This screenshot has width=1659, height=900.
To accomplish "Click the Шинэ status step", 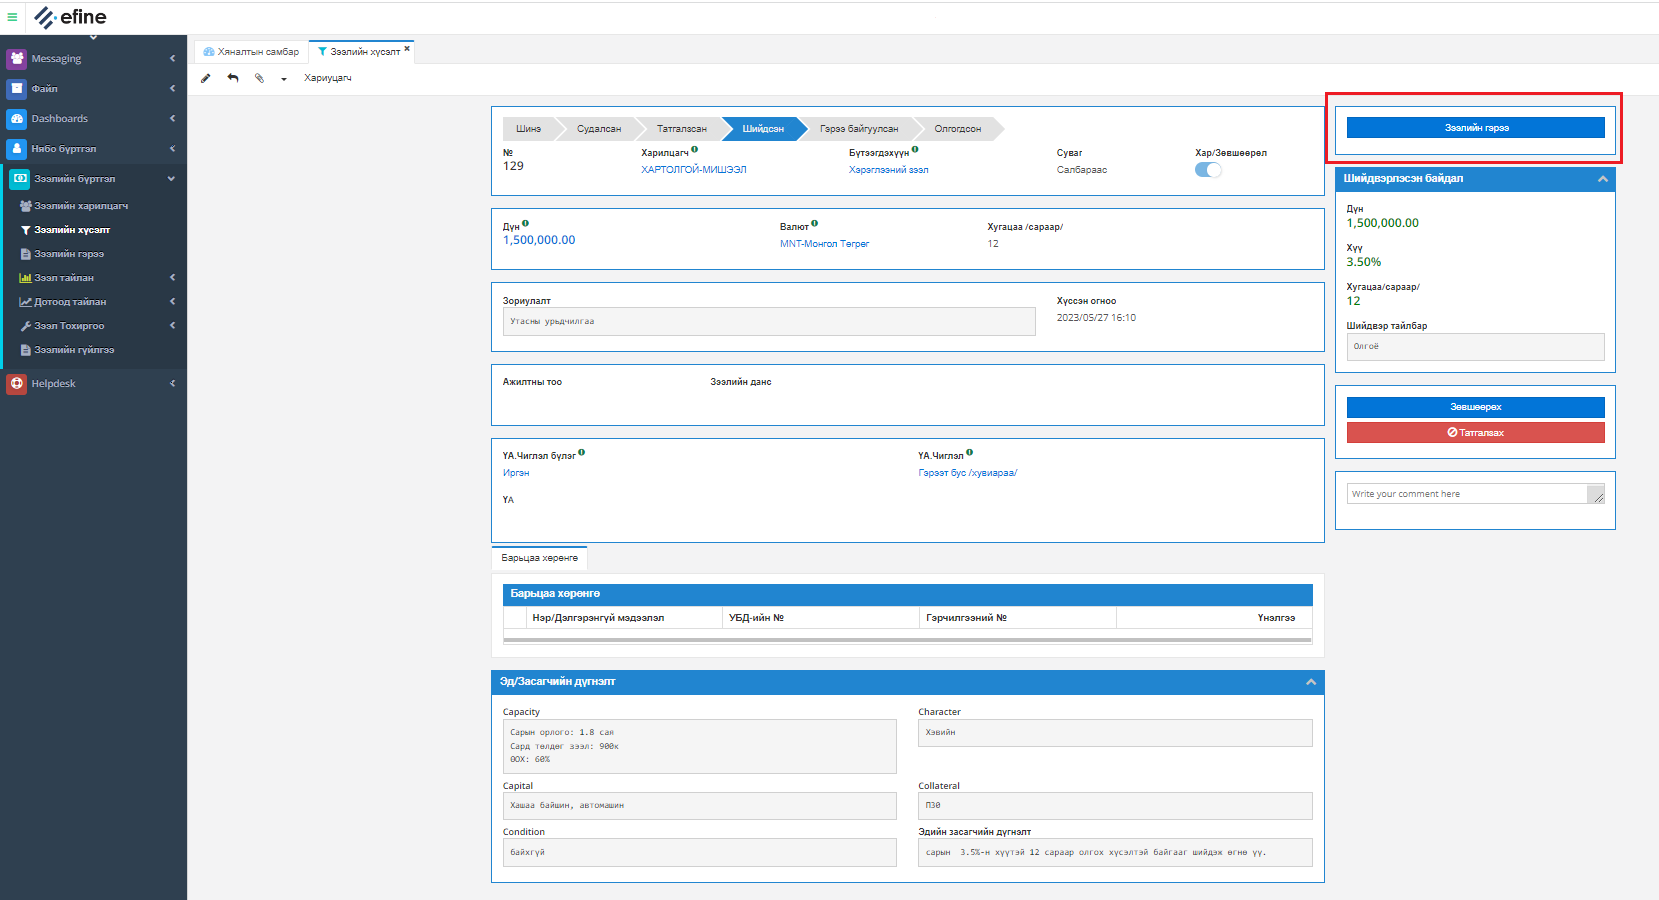I will point(528,129).
